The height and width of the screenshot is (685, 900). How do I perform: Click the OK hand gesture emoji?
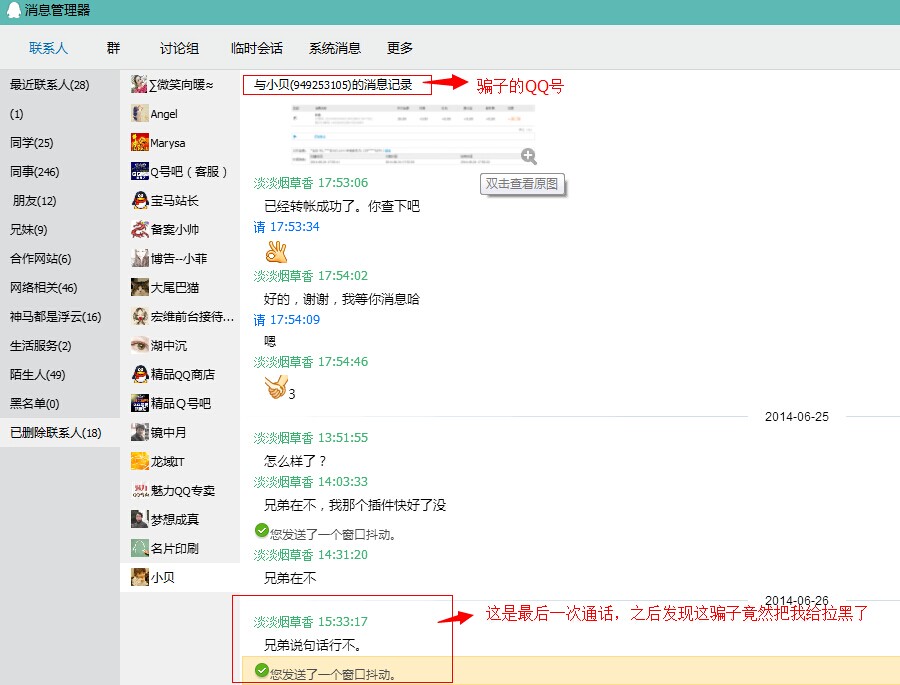[x=276, y=251]
